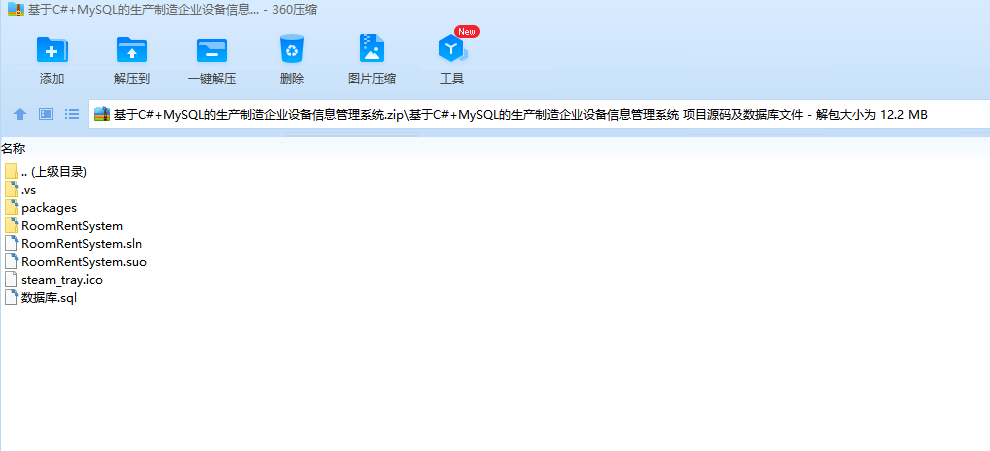
Task: Click the file icon of RoomRentSystem.sln
Action: [x=11, y=244]
